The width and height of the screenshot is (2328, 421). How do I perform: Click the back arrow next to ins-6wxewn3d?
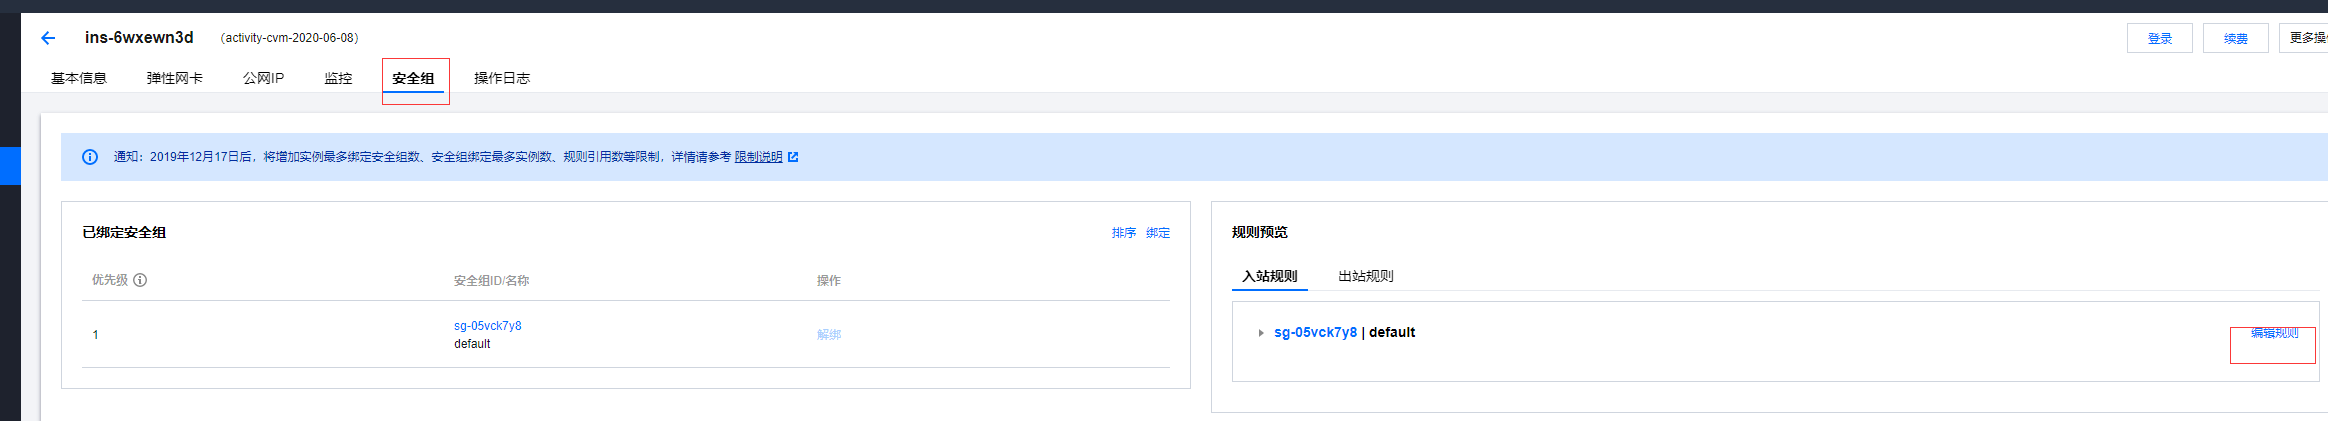[x=48, y=38]
